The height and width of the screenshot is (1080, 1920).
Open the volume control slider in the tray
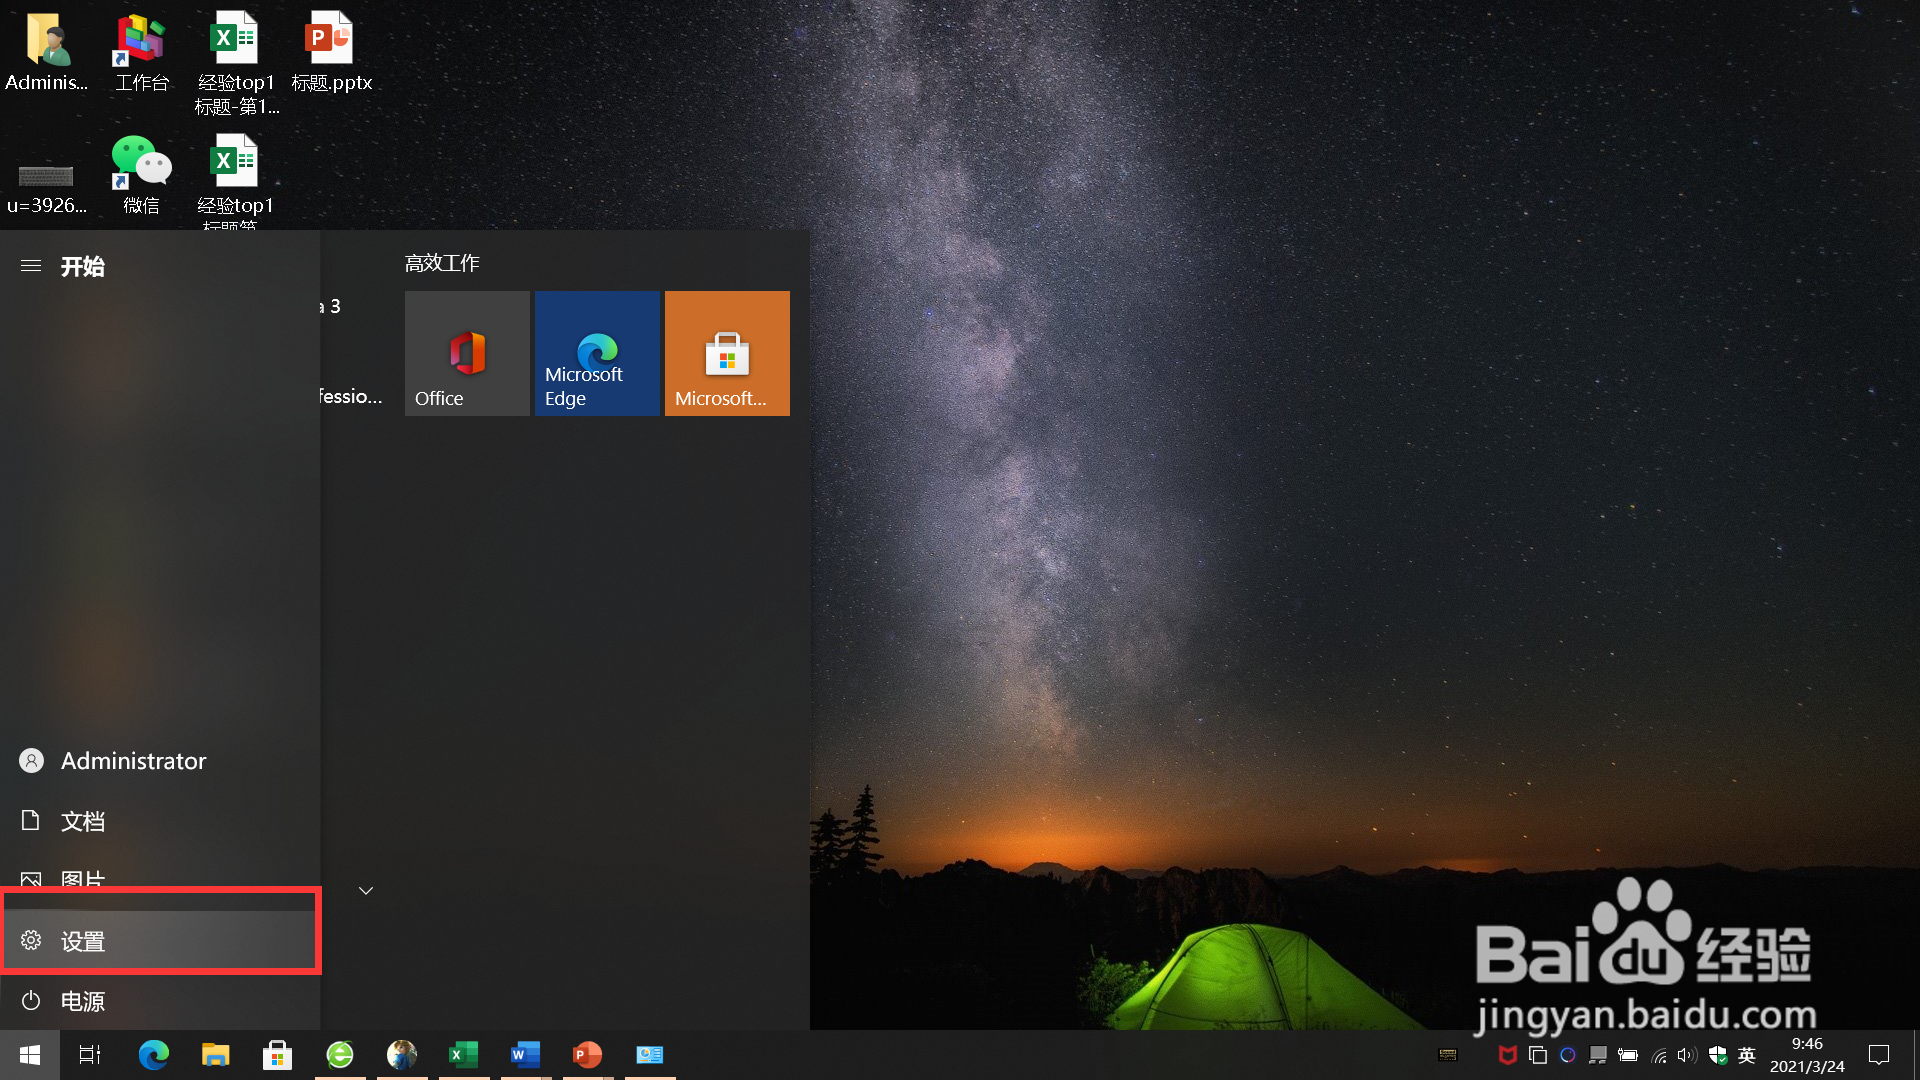click(x=1686, y=1055)
